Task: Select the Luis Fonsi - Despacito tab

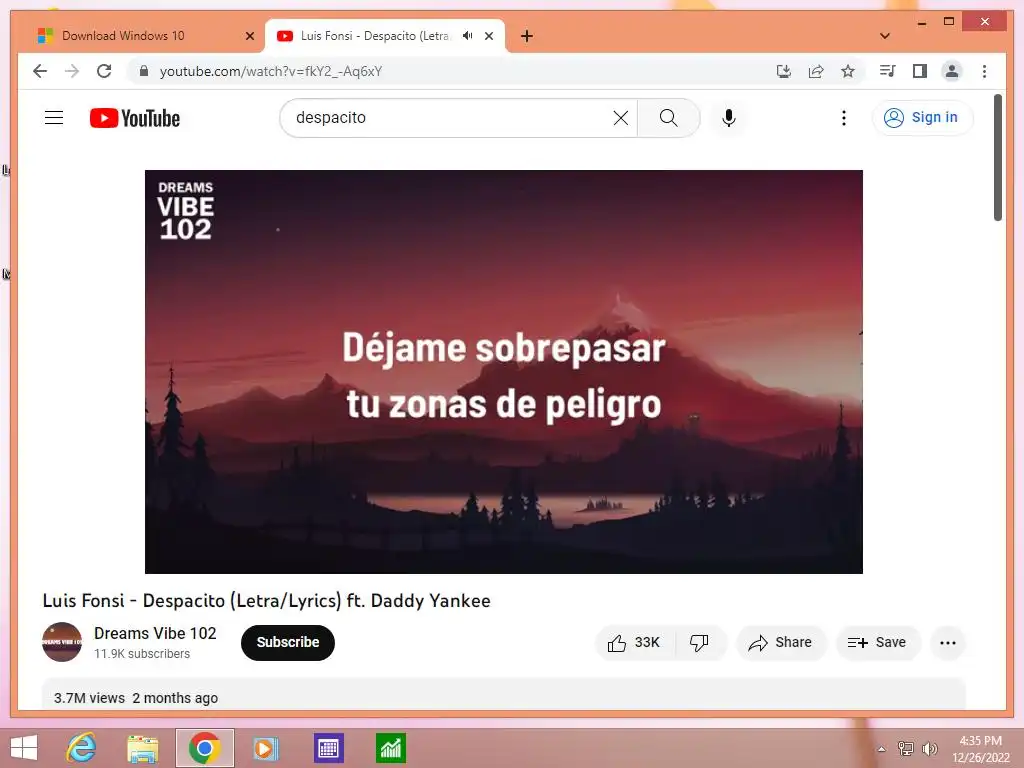Action: 374,36
